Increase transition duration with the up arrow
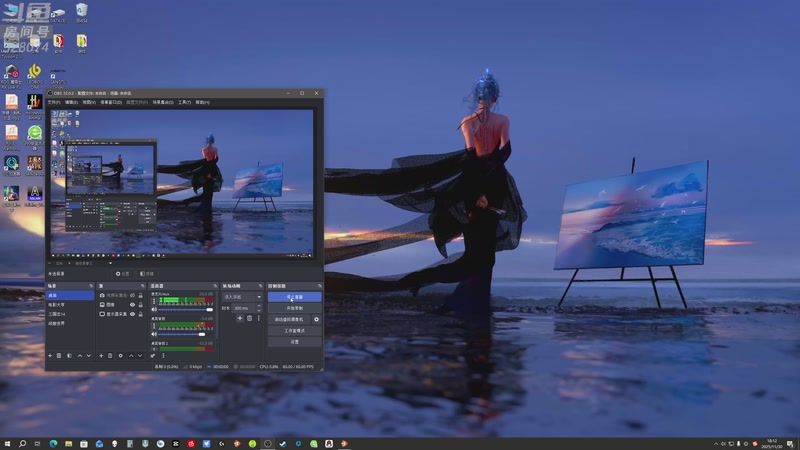This screenshot has height=450, width=800. tap(259, 306)
